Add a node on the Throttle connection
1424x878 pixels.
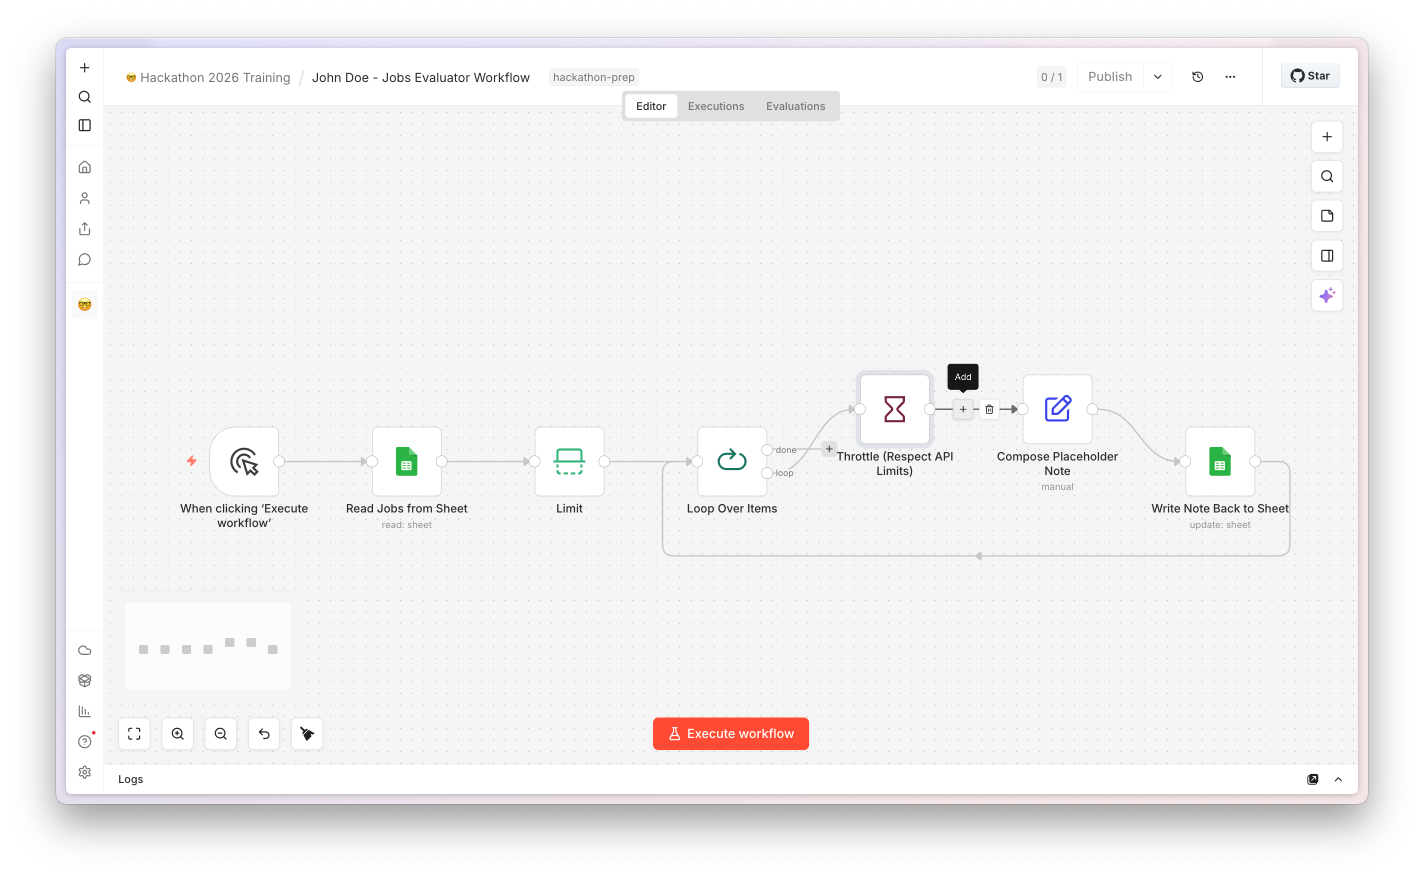(963, 409)
